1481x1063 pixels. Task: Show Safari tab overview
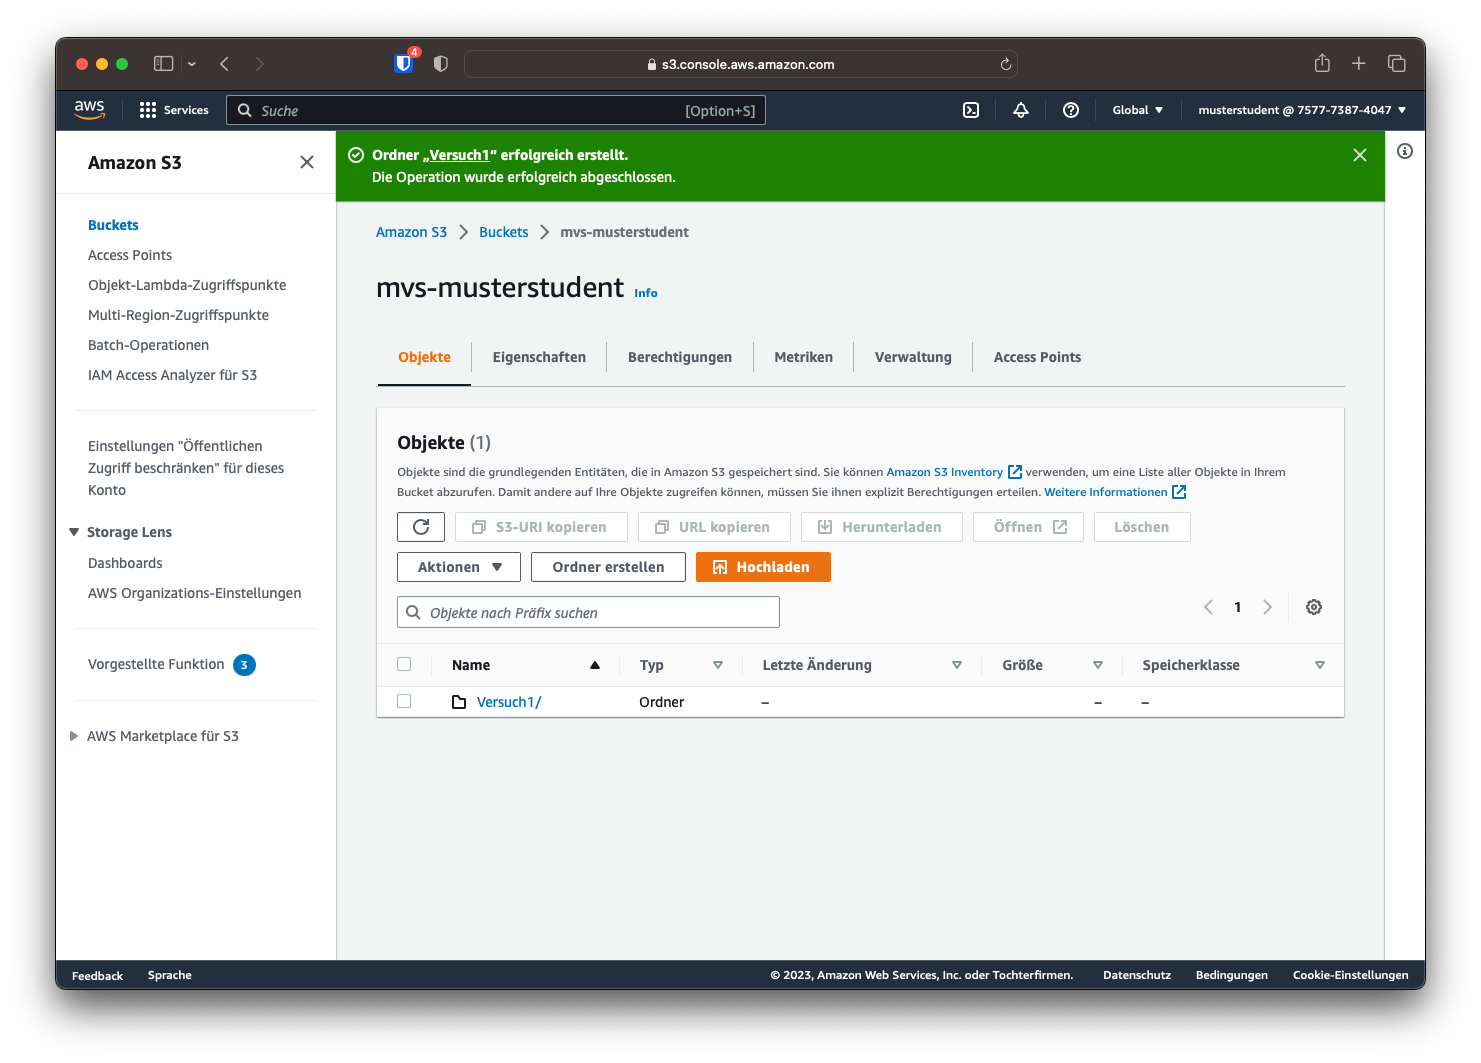1397,64
